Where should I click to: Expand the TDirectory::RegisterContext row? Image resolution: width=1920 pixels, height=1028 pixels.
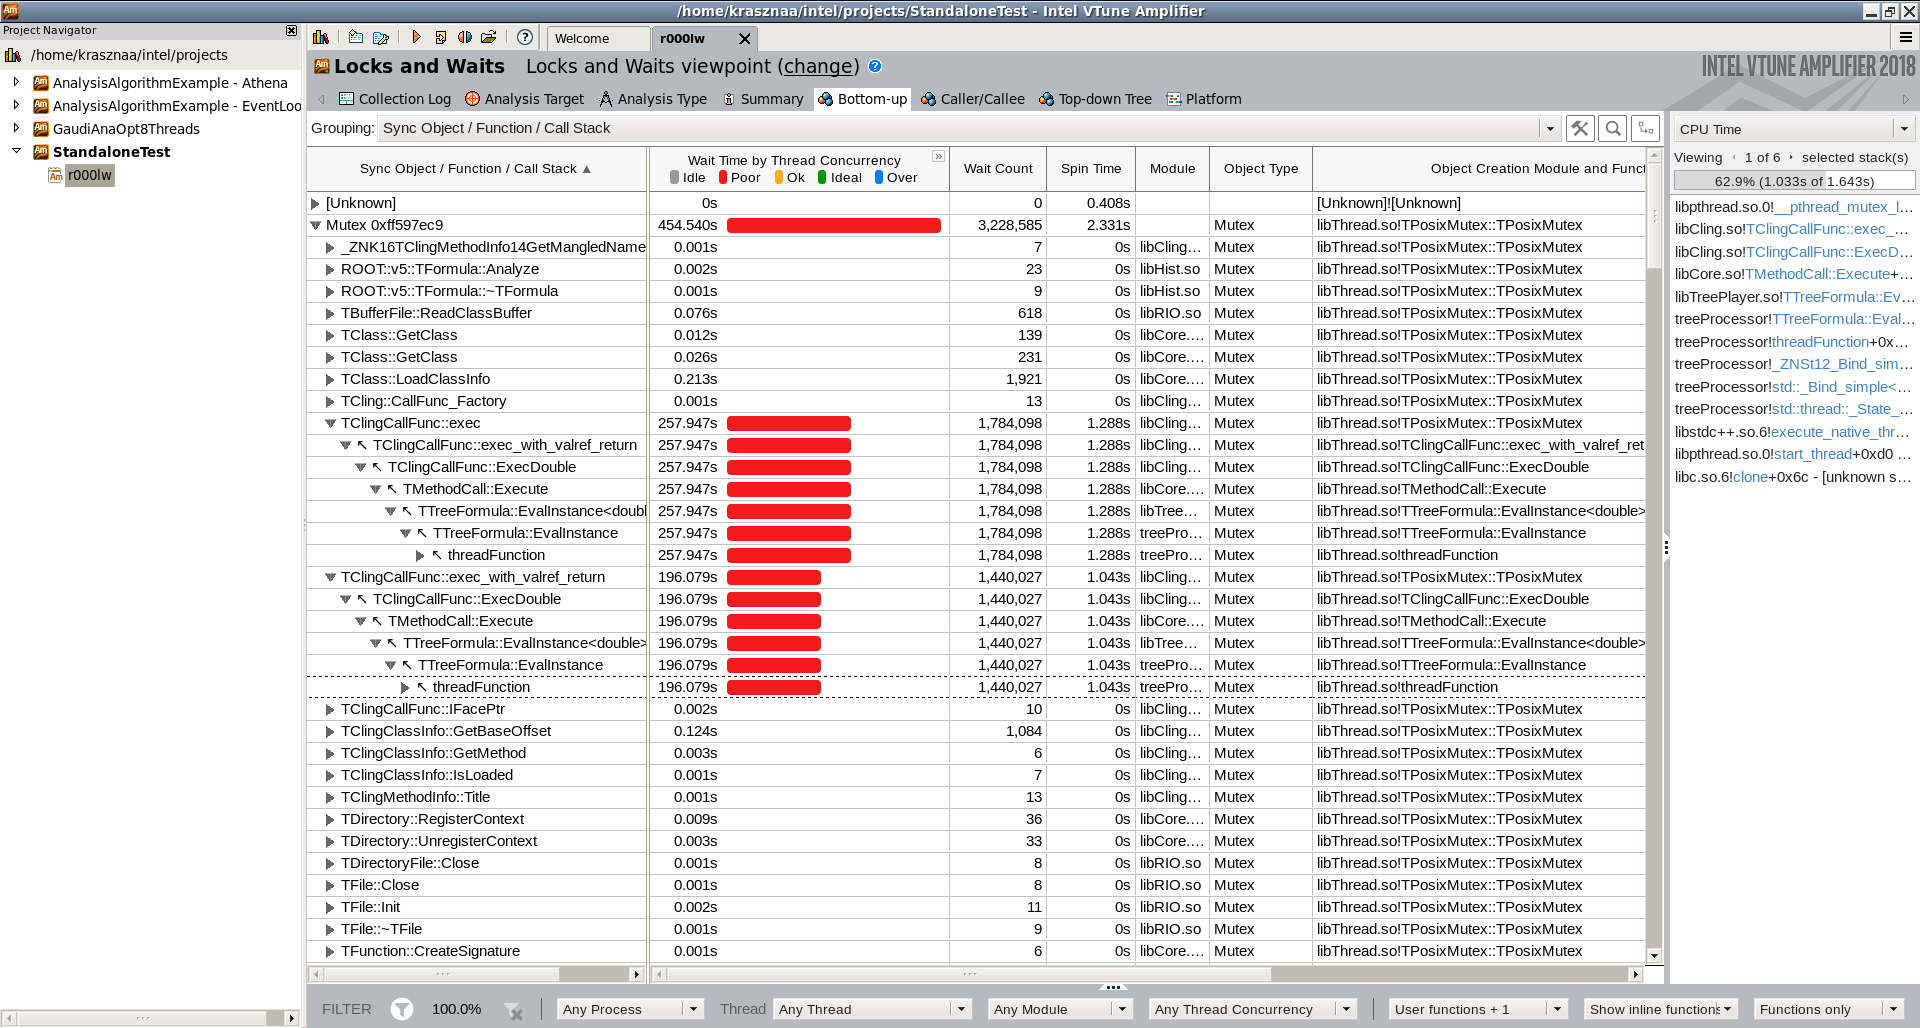point(330,819)
